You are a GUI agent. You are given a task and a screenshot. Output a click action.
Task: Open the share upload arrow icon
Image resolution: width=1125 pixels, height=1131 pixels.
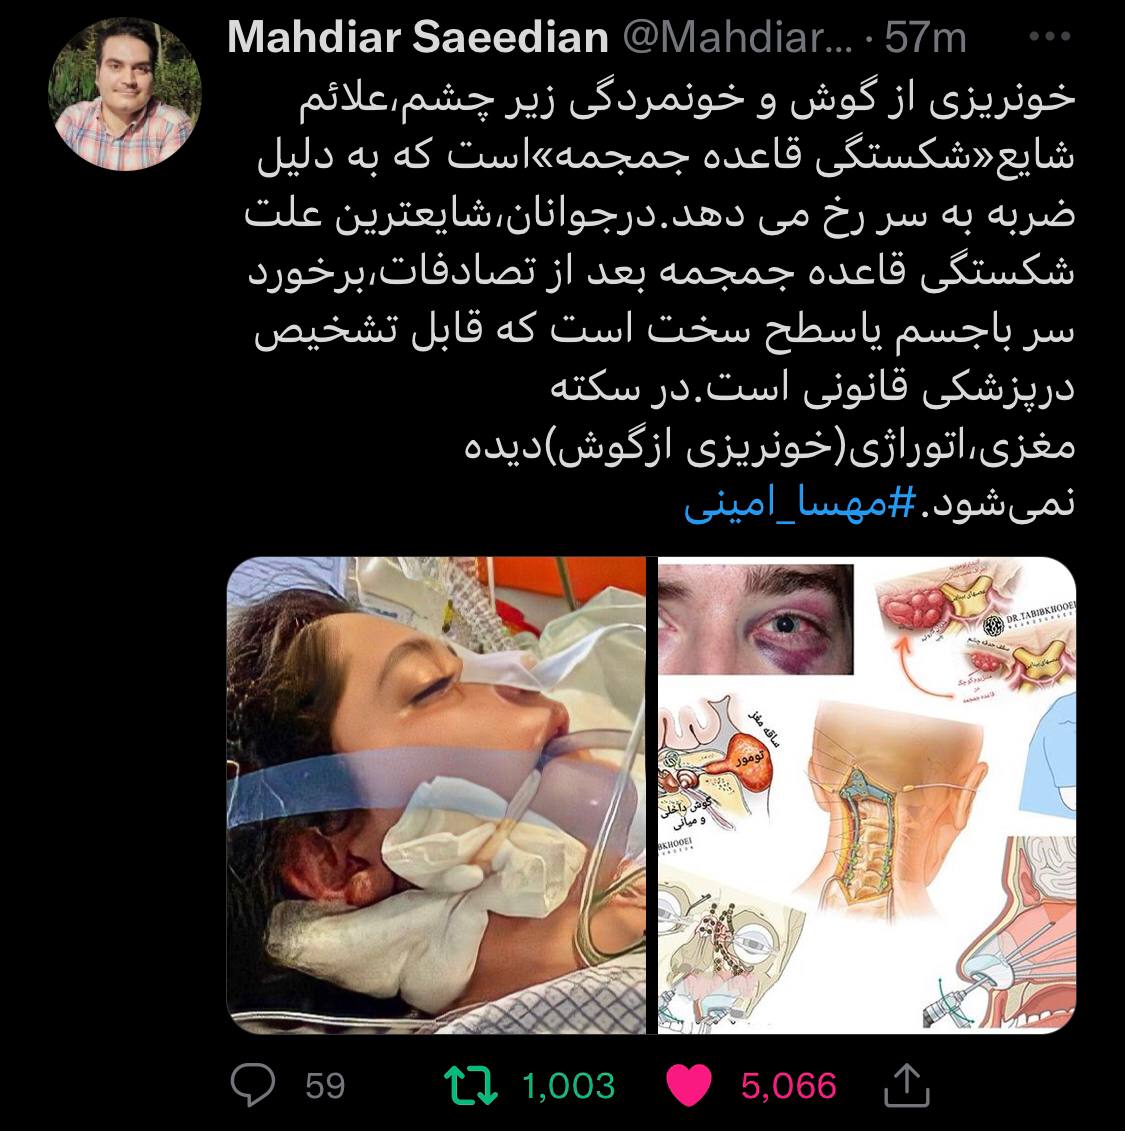point(906,1085)
